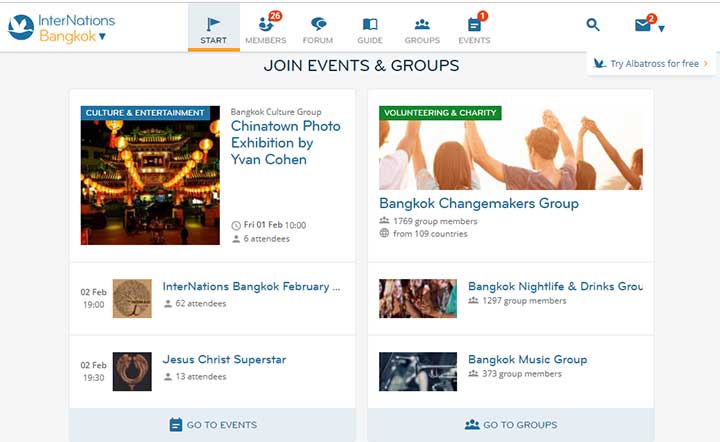This screenshot has height=442, width=720.
Task: Click Try Albatross for free
Action: (654, 64)
